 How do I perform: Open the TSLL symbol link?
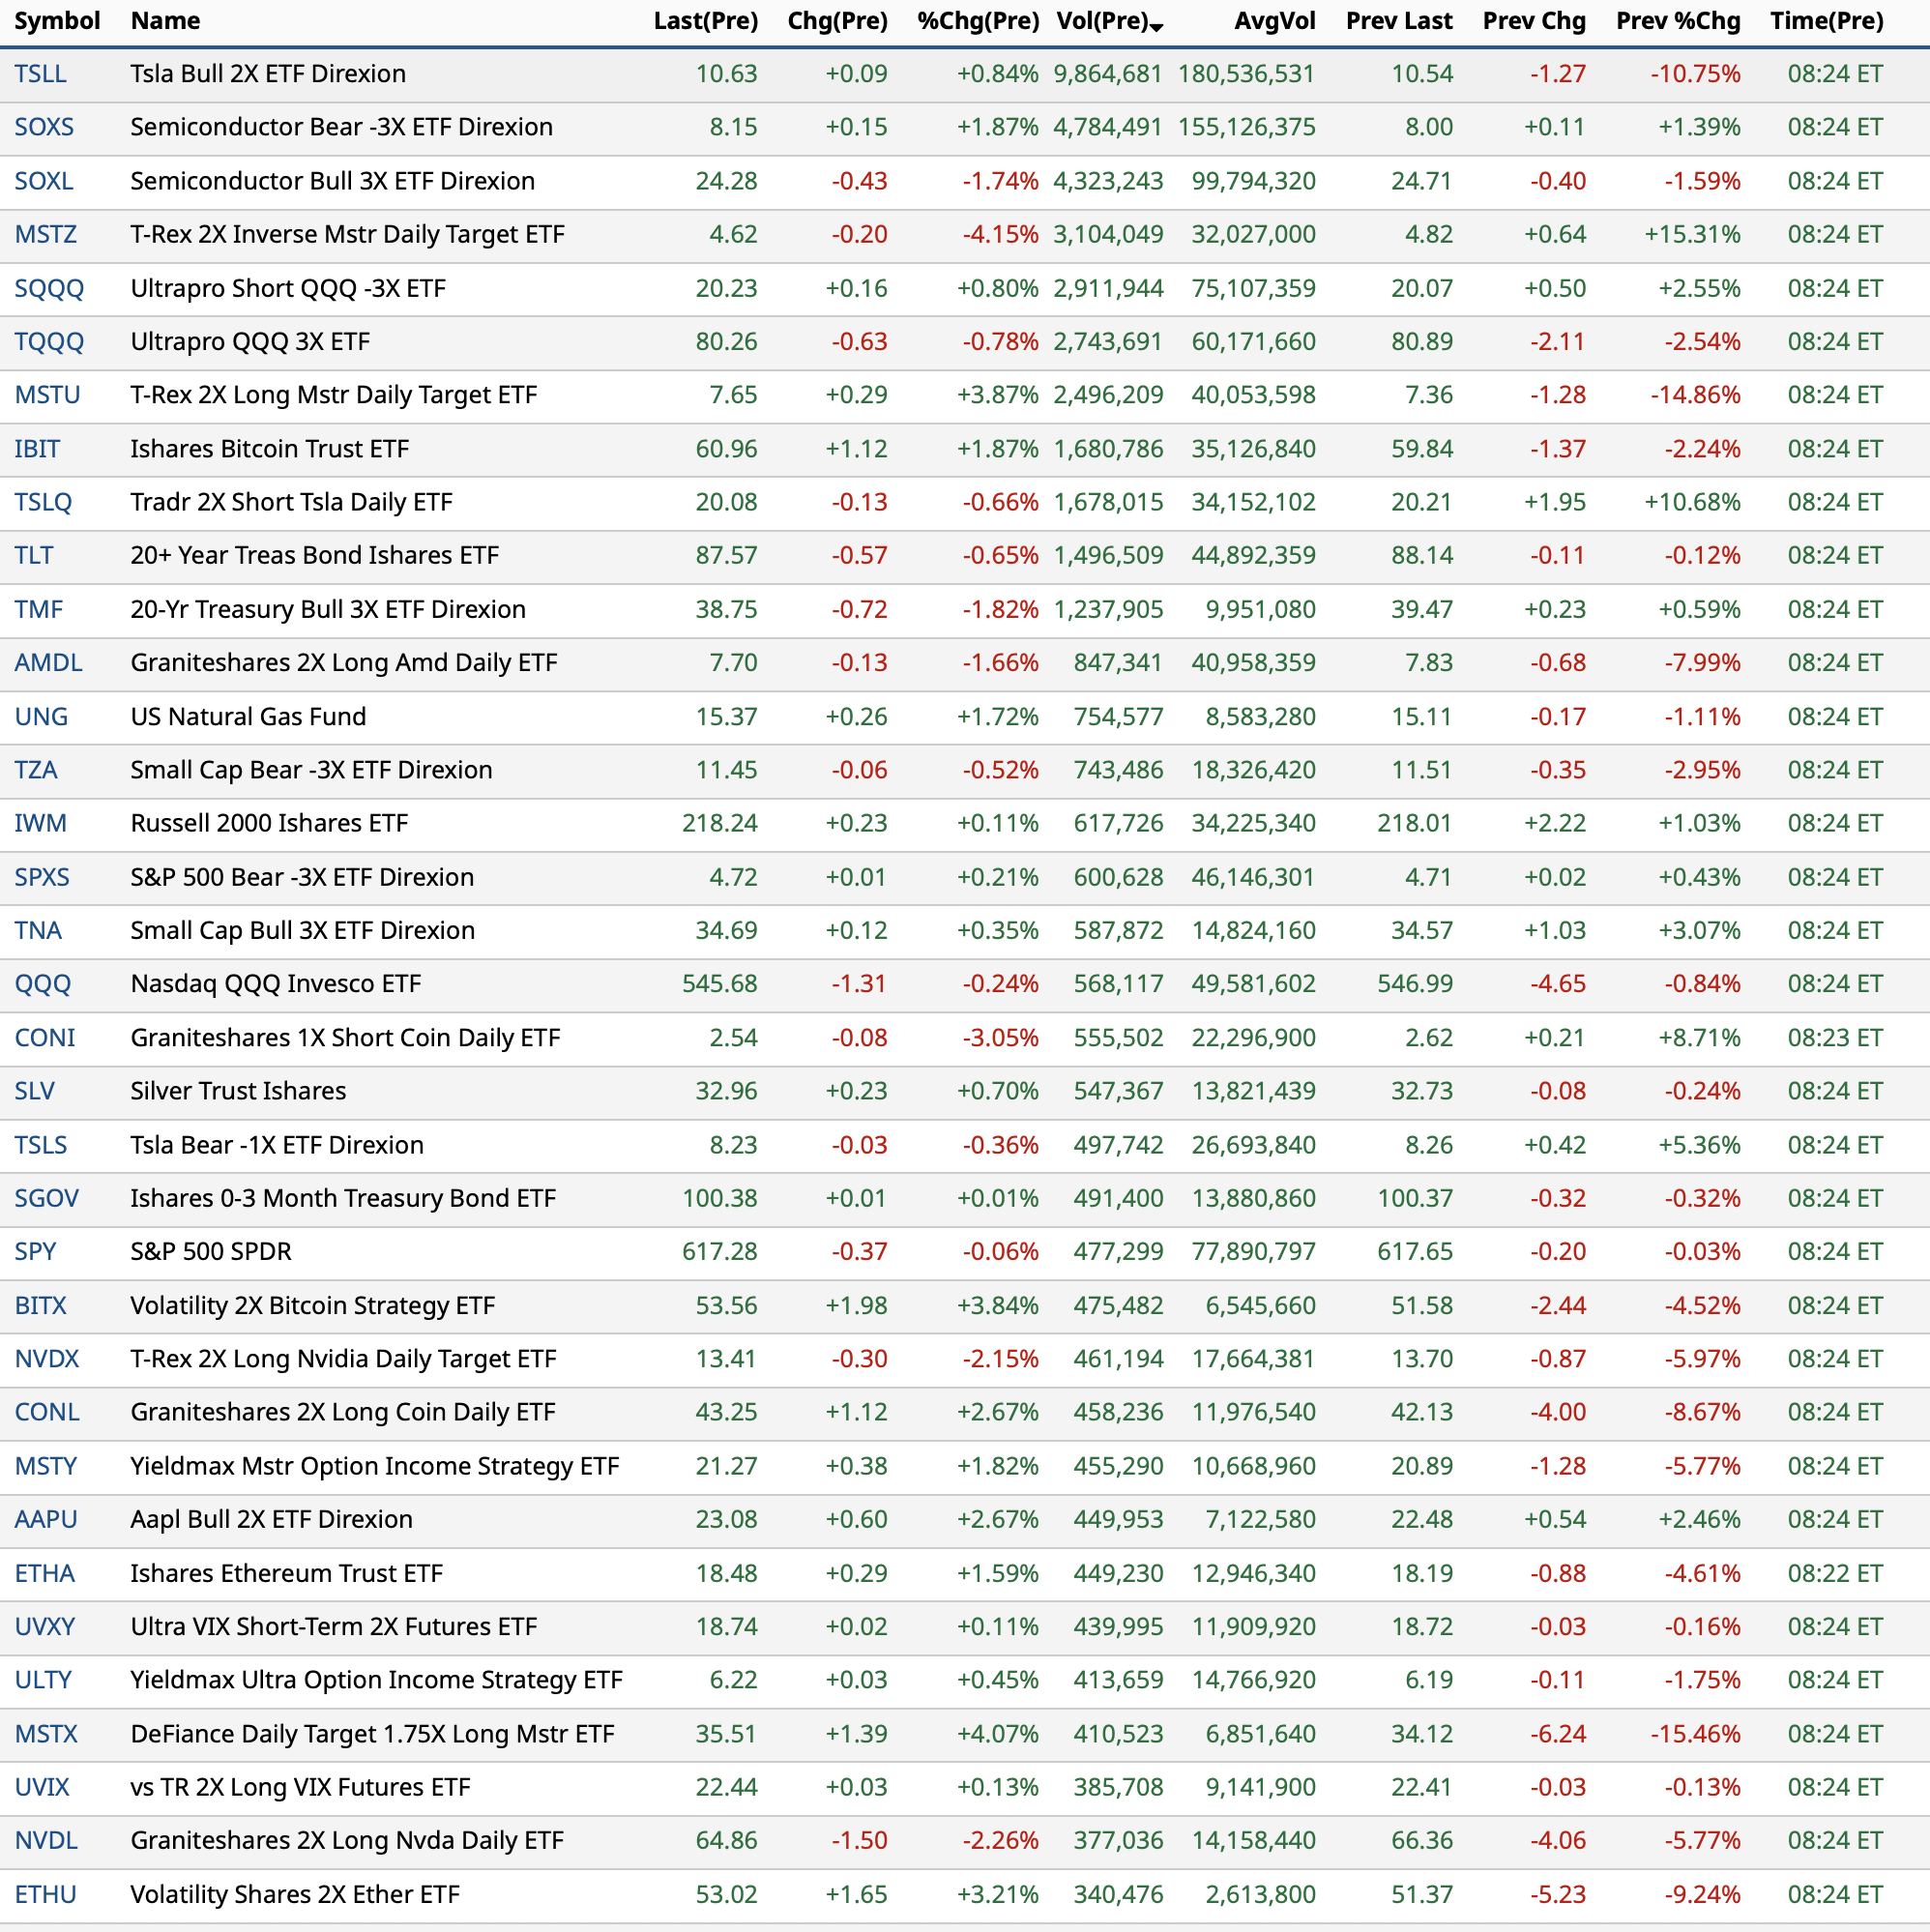pyautogui.click(x=40, y=74)
